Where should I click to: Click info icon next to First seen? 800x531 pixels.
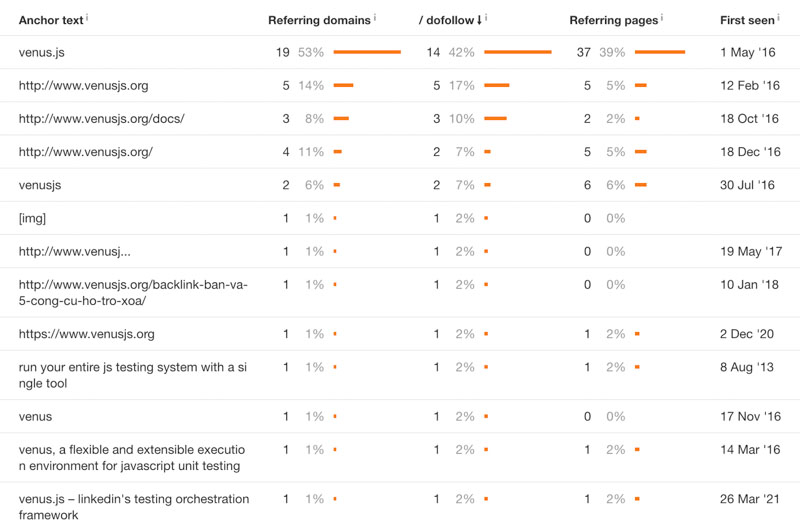coord(779,18)
